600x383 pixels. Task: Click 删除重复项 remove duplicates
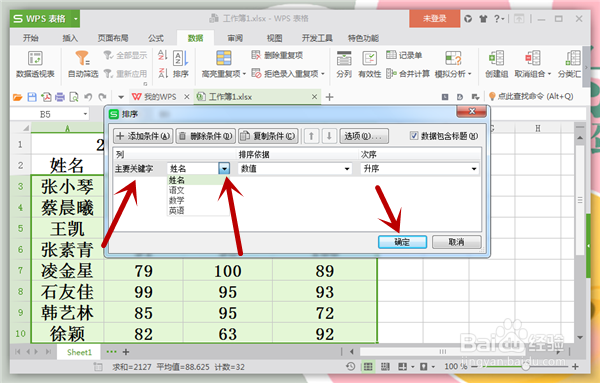[277, 55]
